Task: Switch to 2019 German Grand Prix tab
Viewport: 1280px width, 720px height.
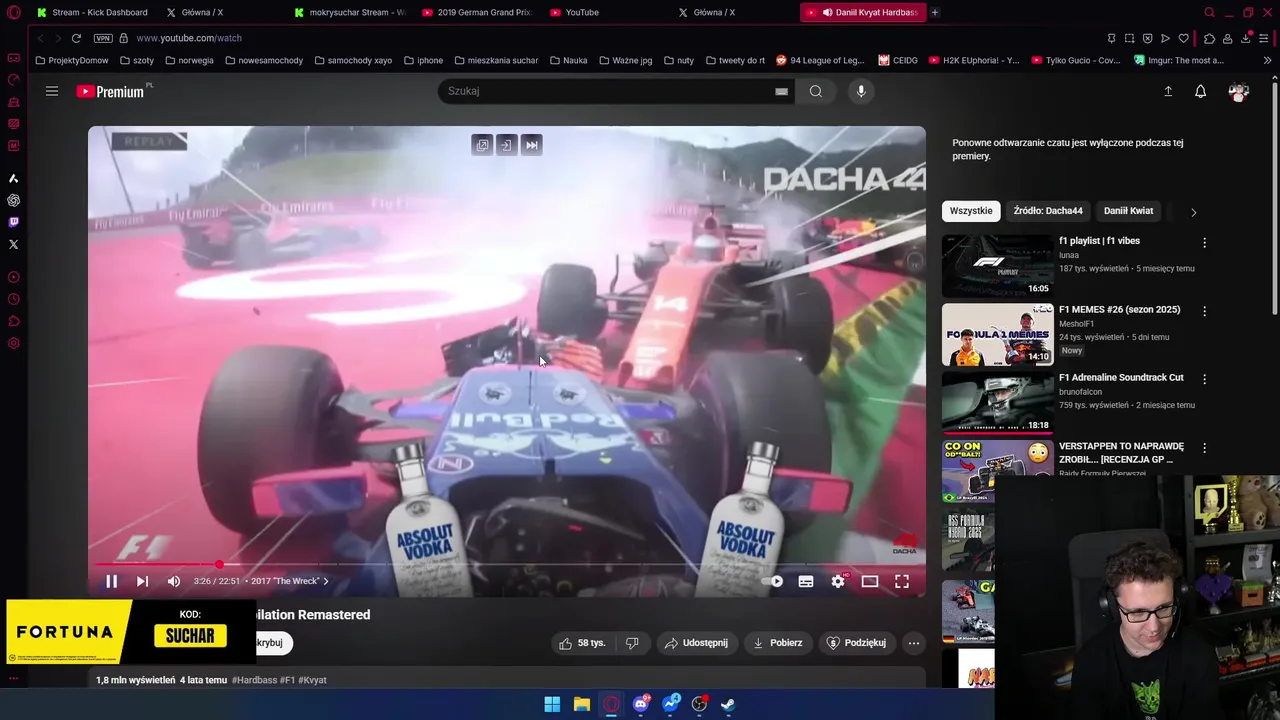Action: [x=478, y=12]
